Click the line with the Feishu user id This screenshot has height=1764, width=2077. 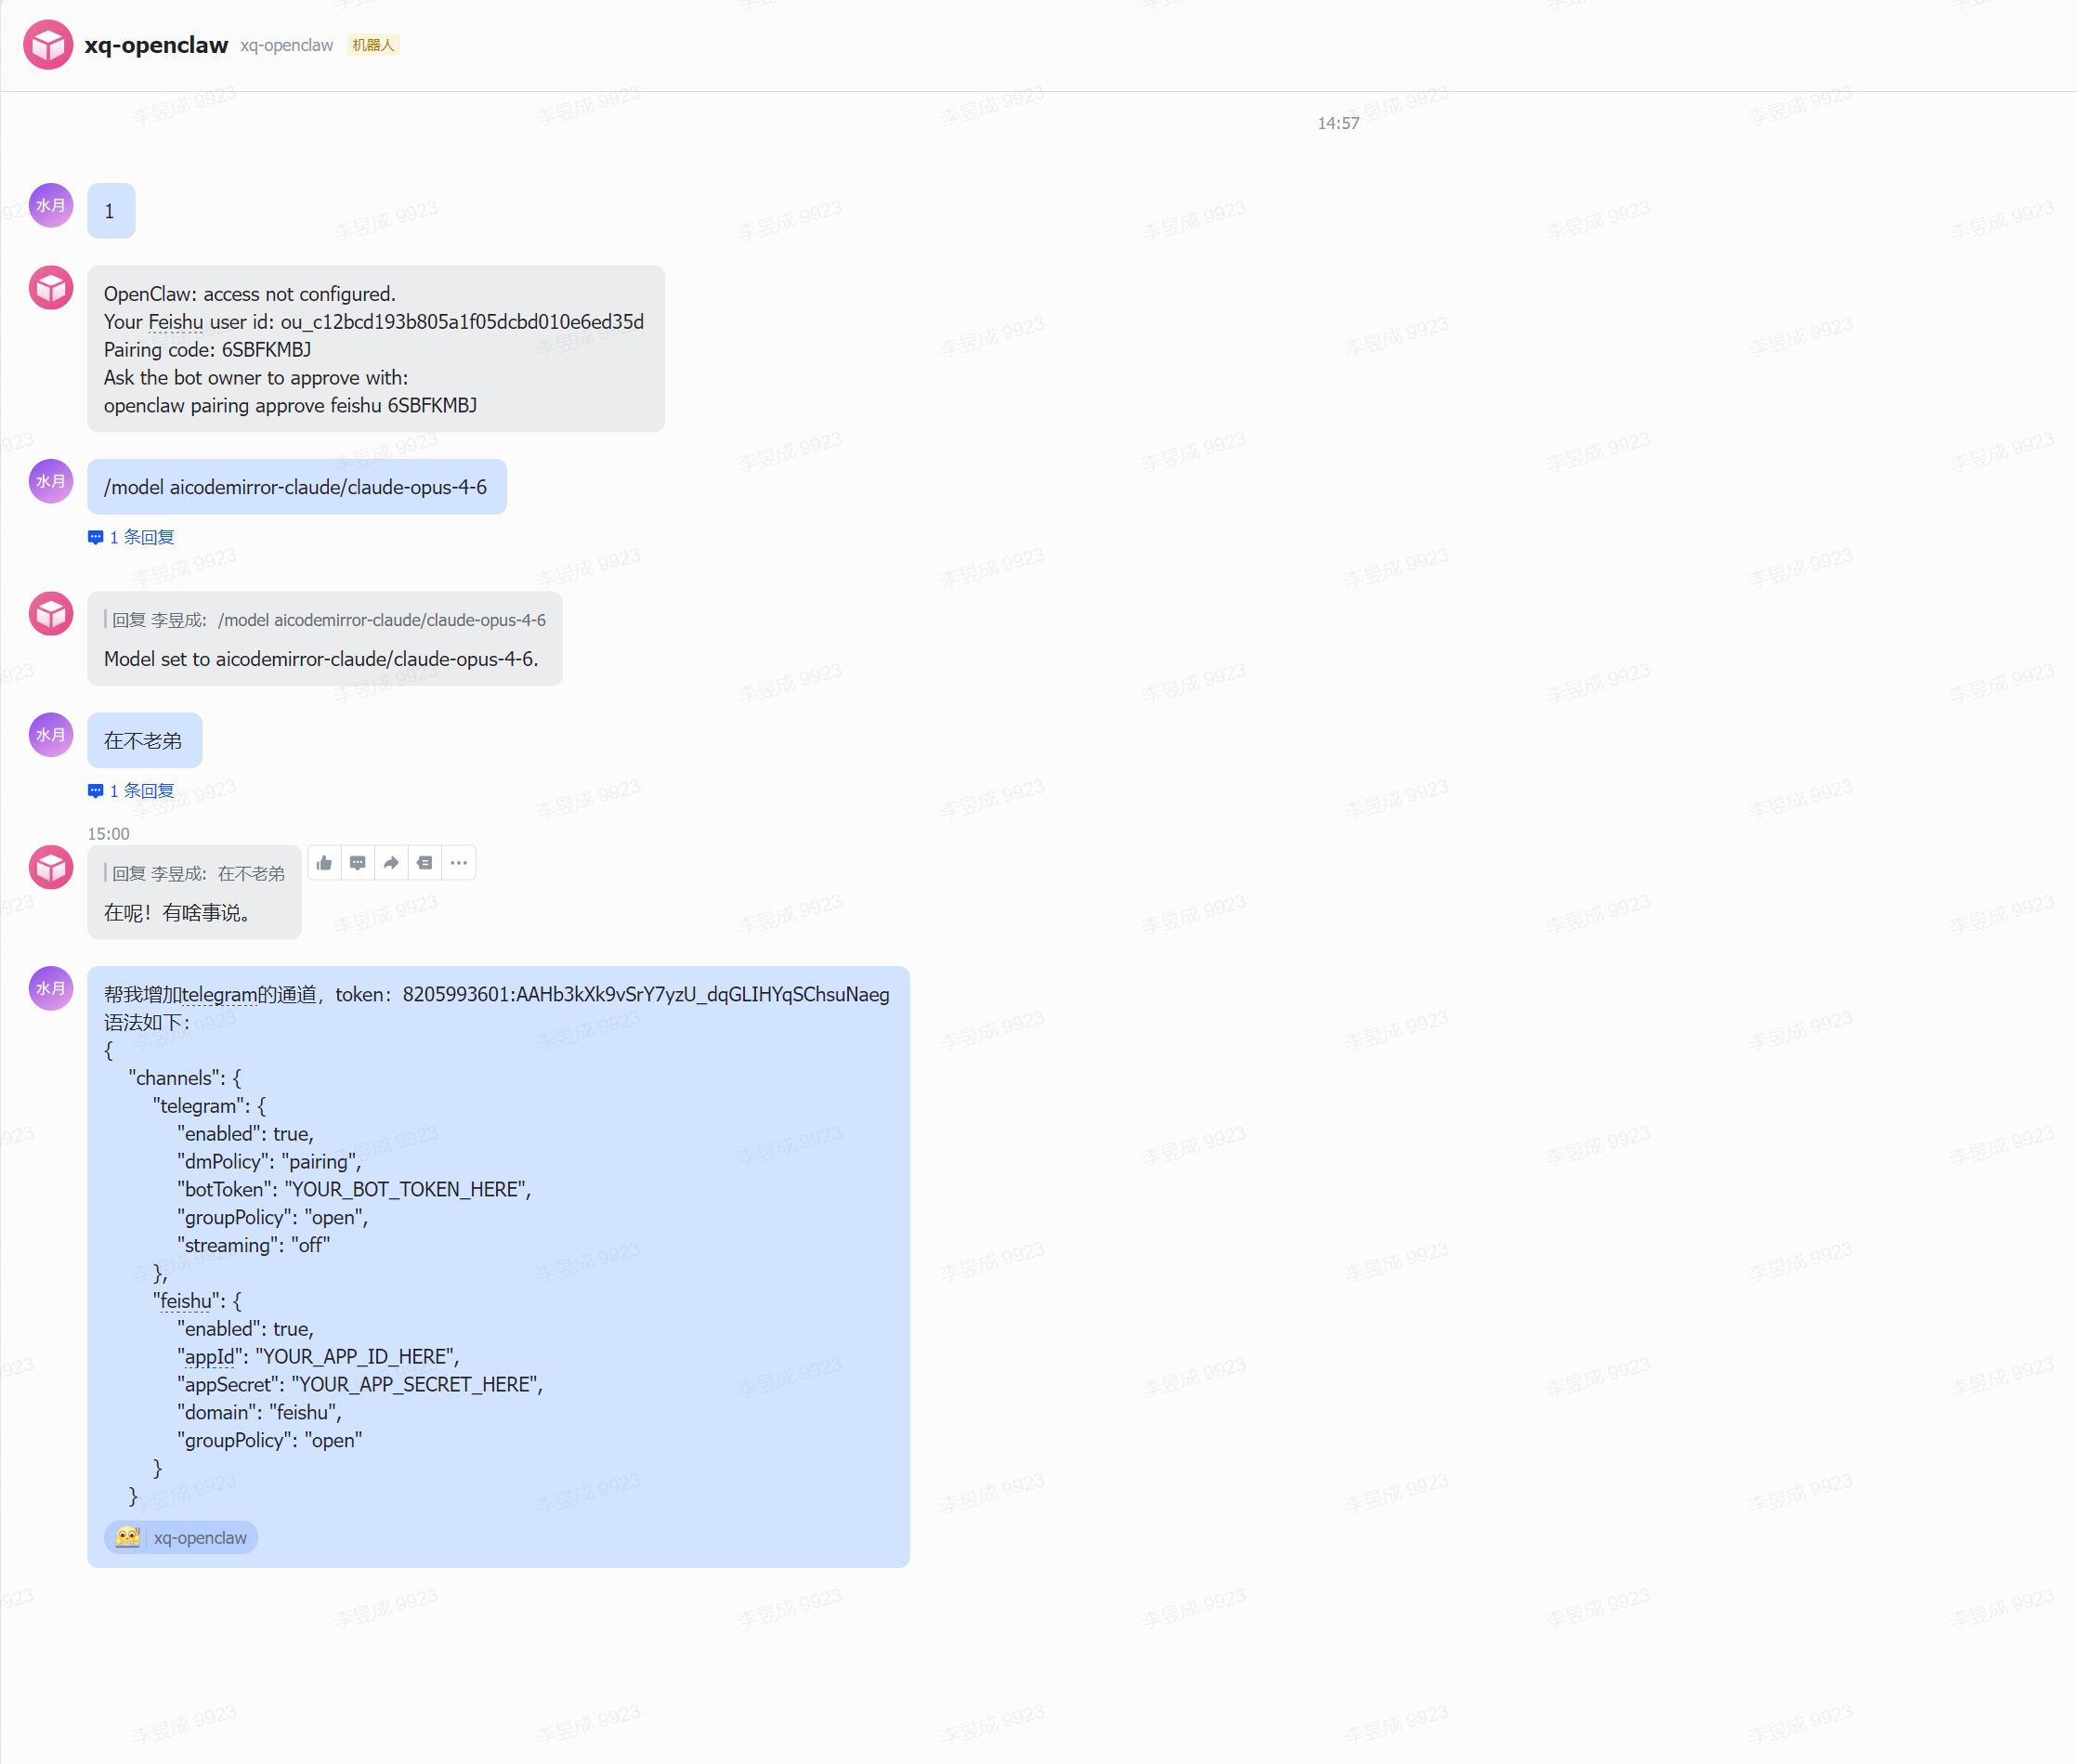pos(374,322)
